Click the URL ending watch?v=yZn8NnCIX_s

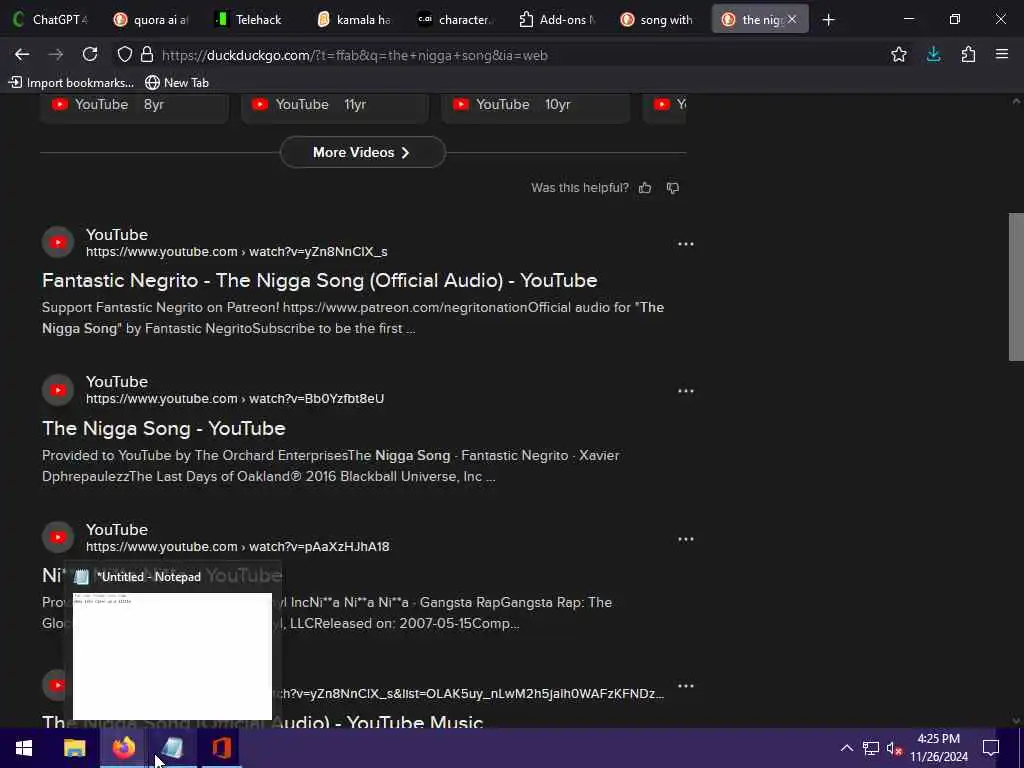tap(236, 251)
